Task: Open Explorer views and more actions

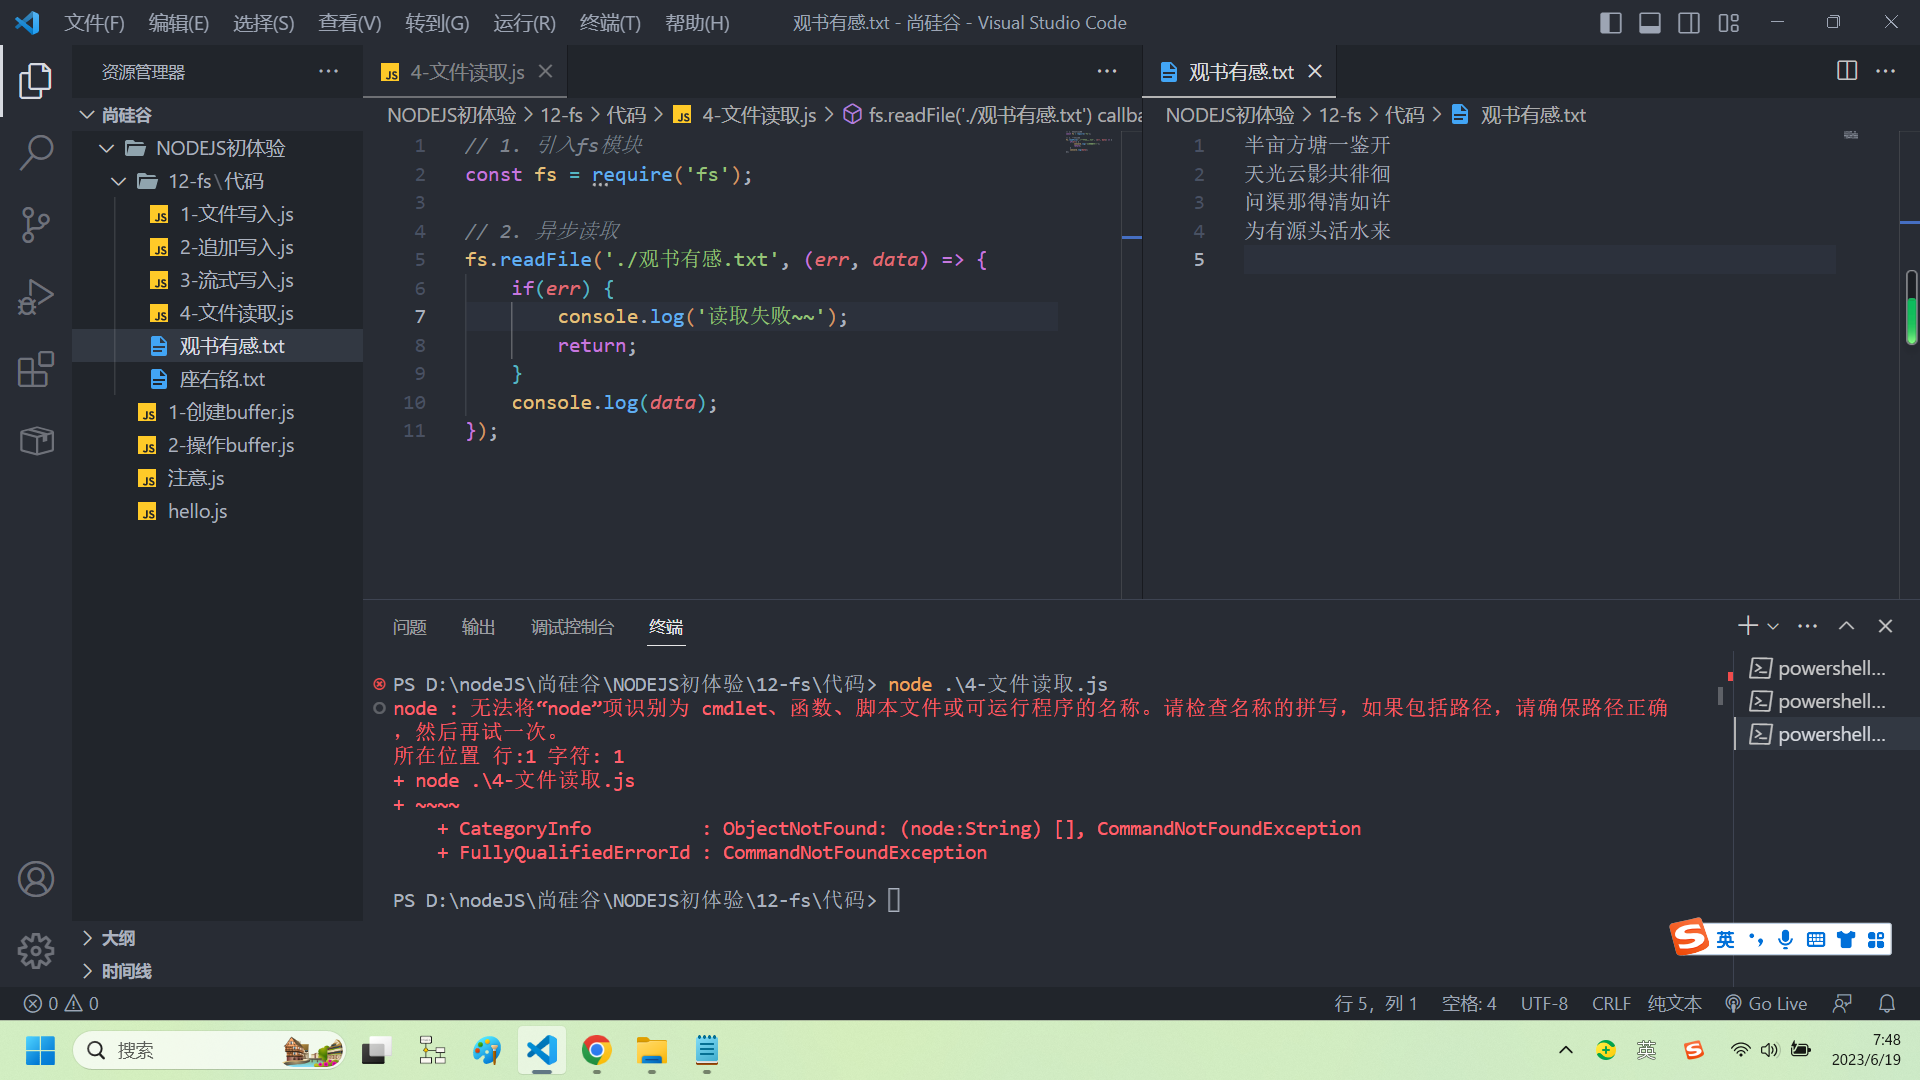Action: 328,71
